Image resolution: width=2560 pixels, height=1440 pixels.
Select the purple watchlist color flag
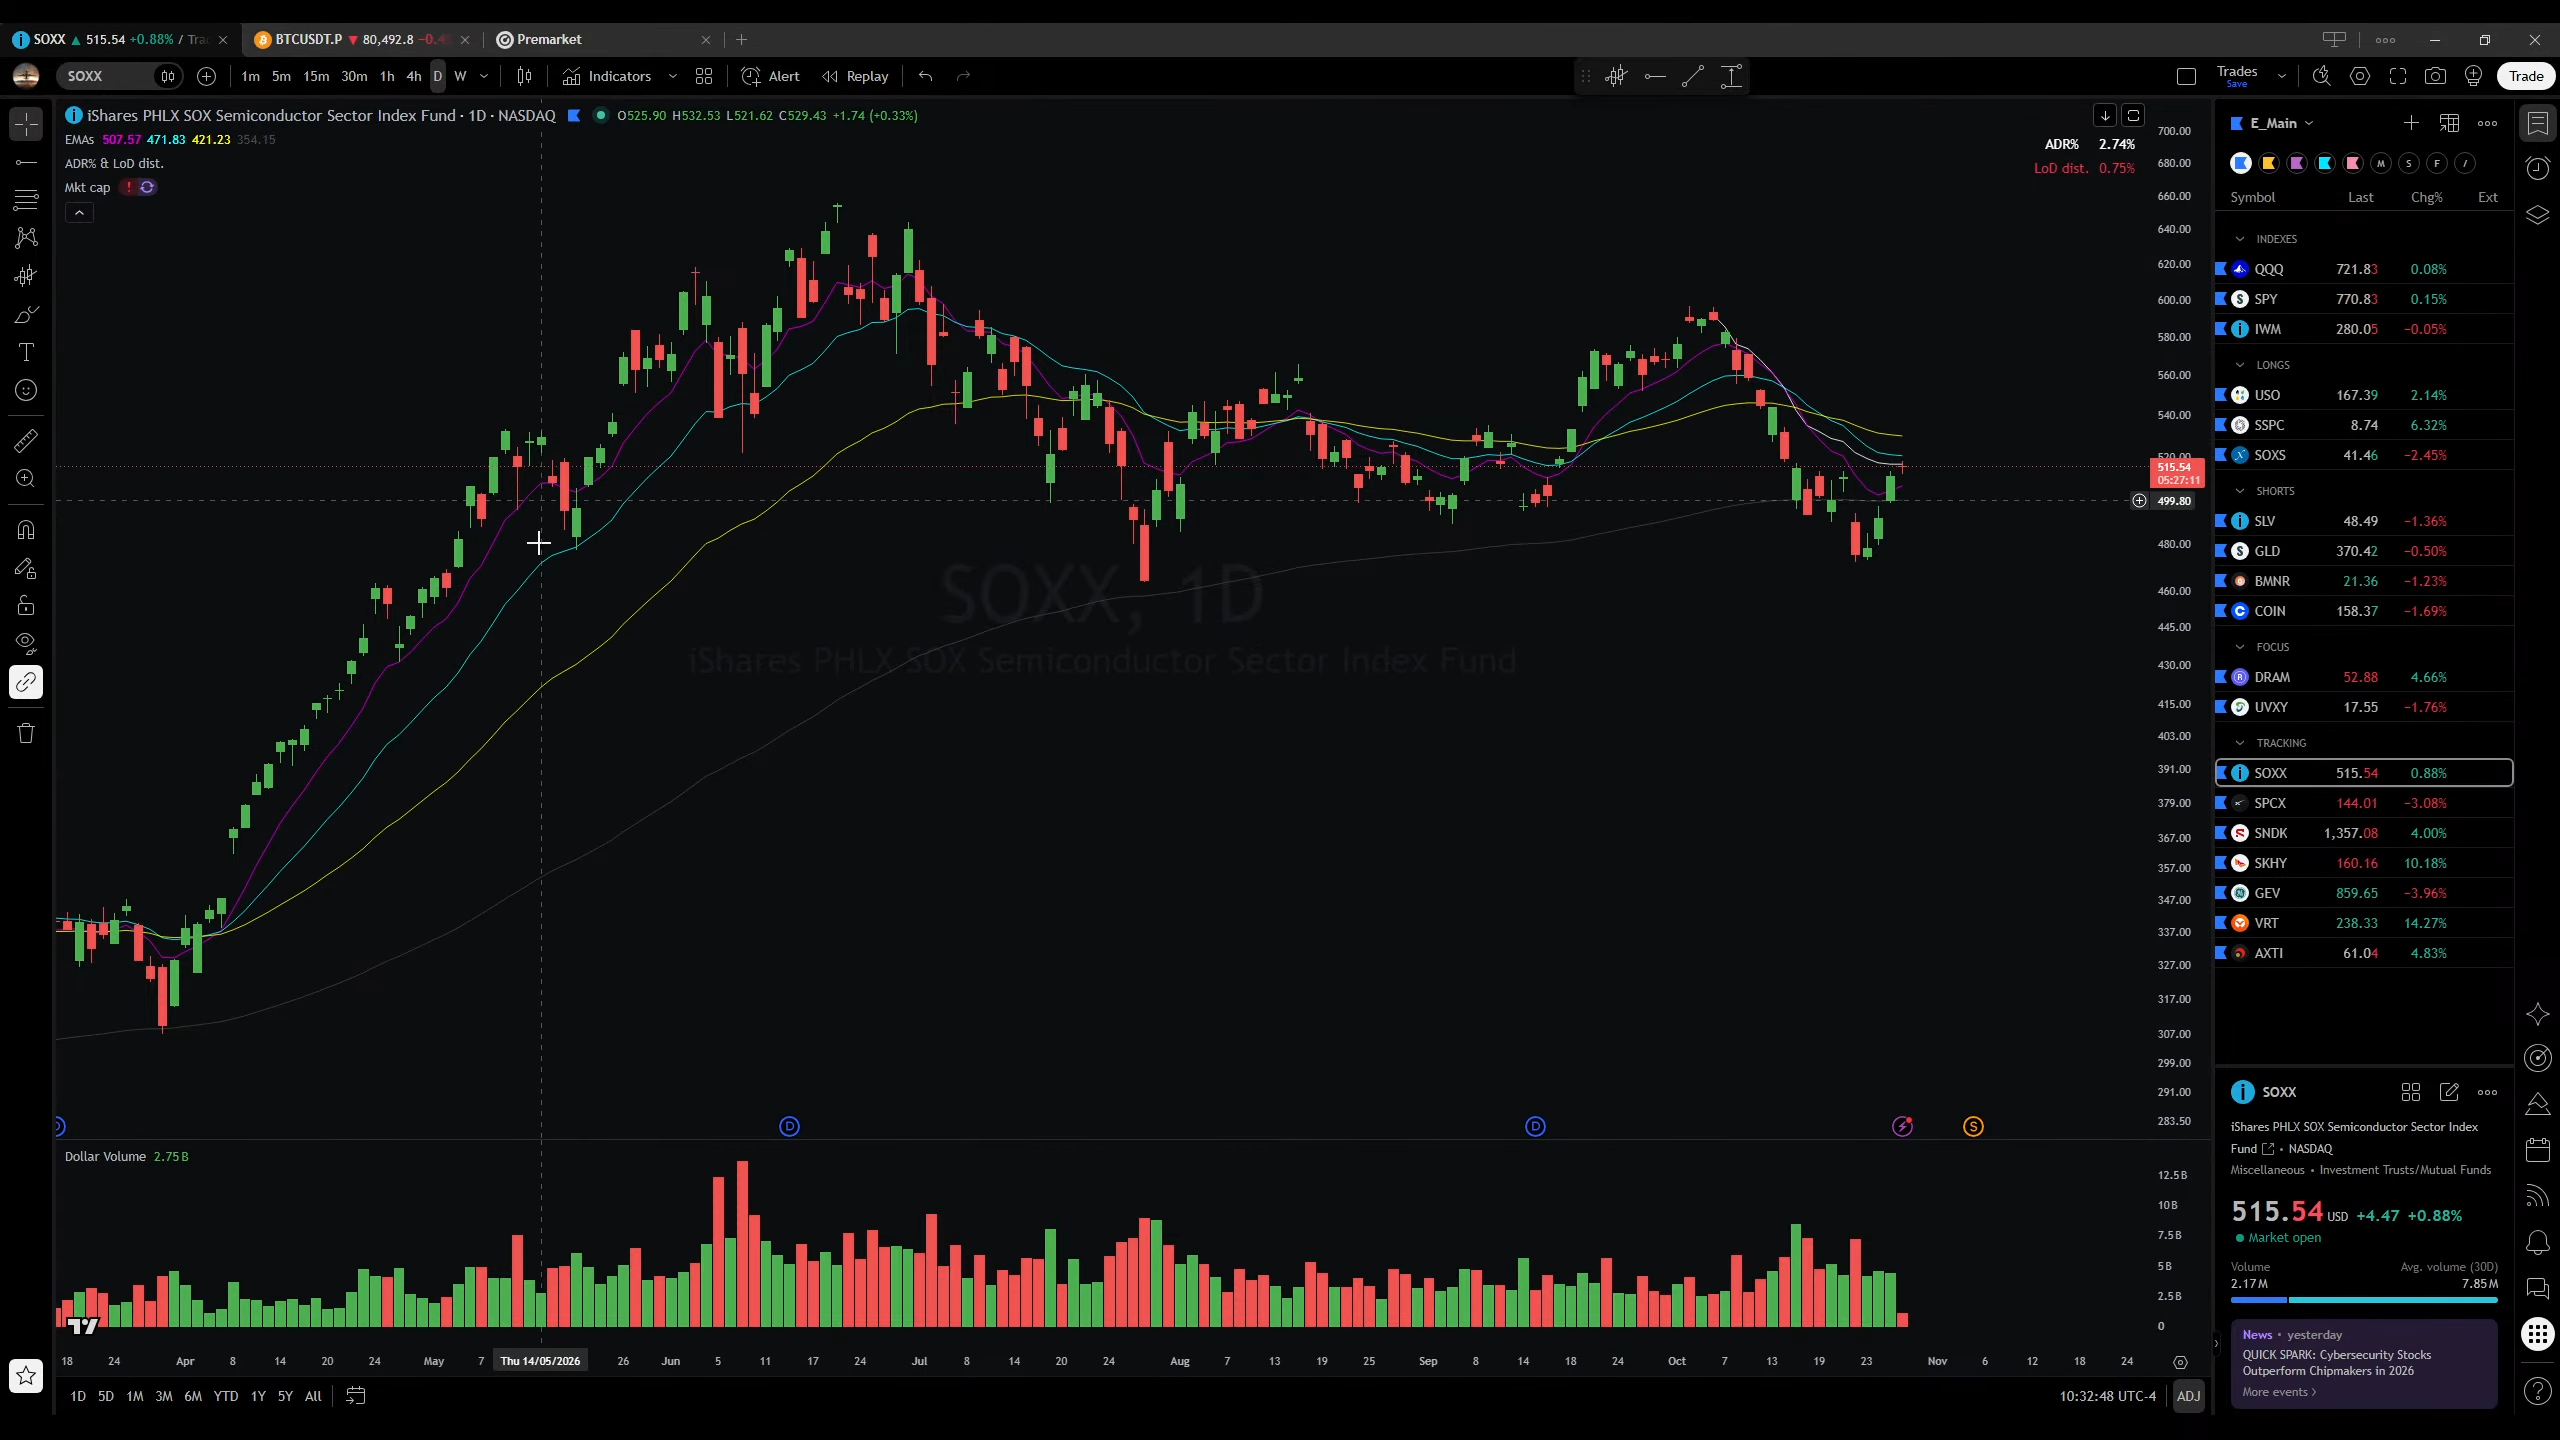coord(2297,163)
